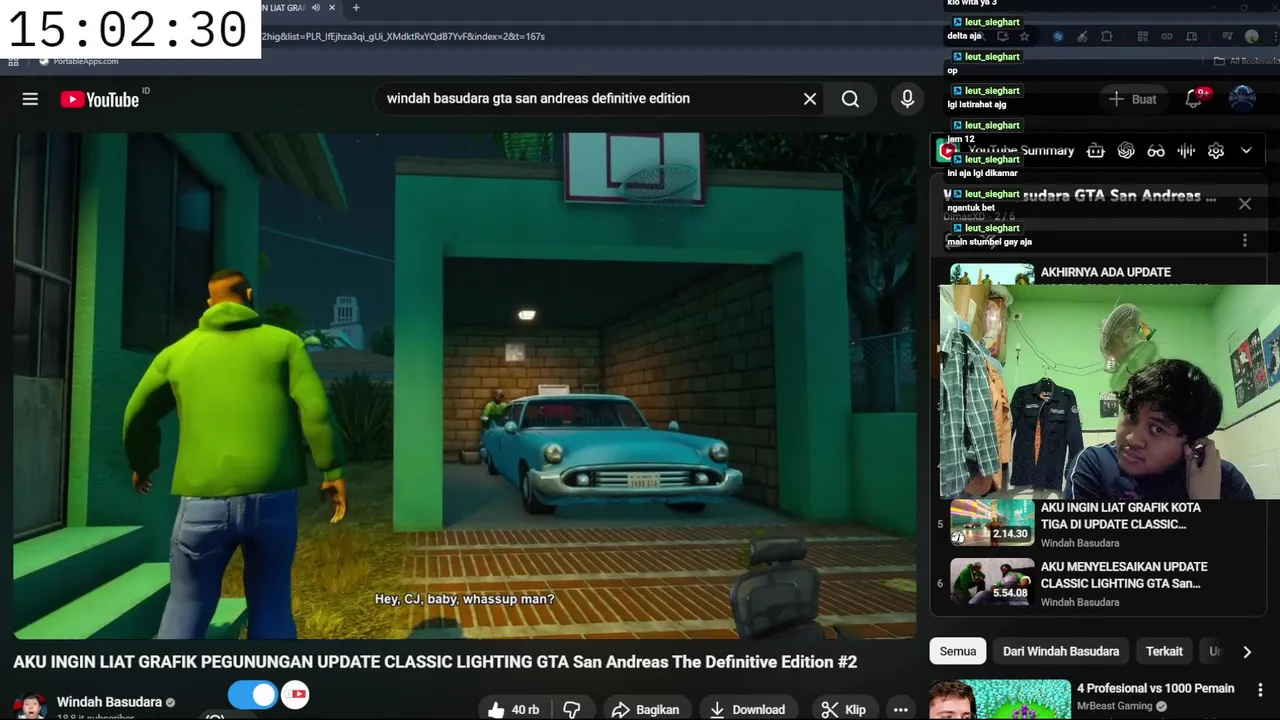
Task: Download the video
Action: click(x=748, y=709)
